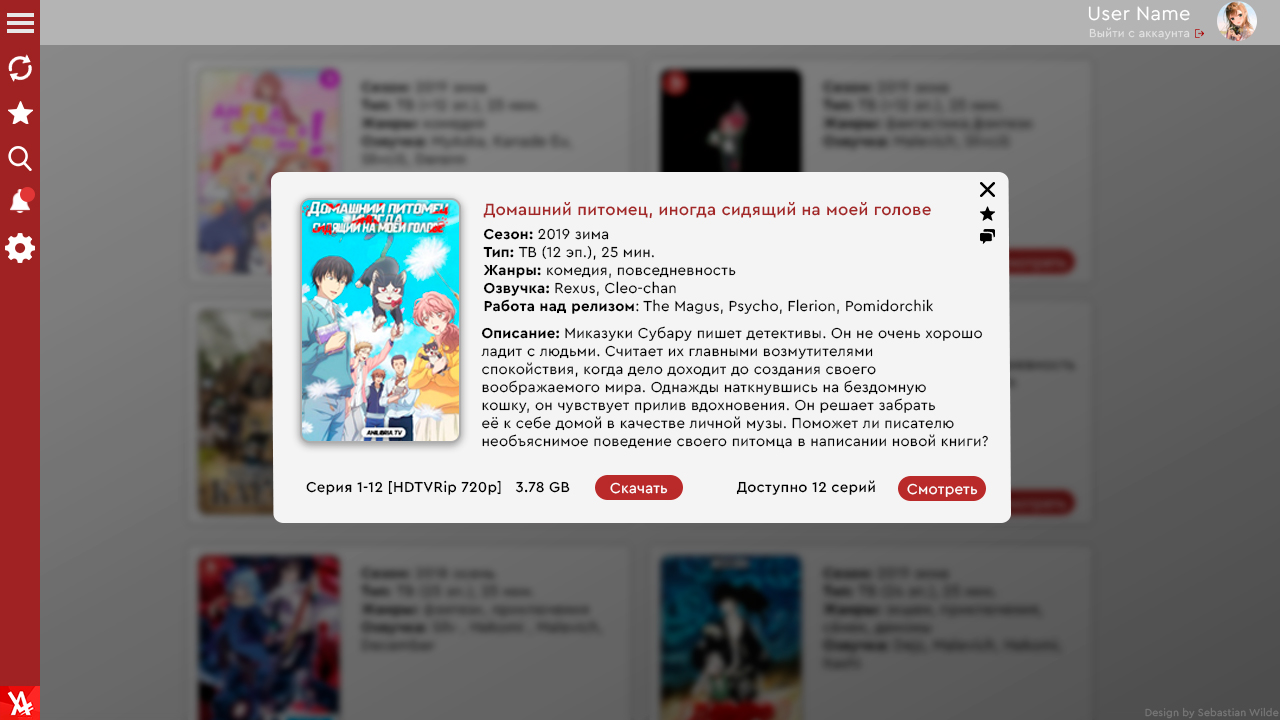Click the Смотреть watch button in dialog
This screenshot has height=720, width=1280.
[x=942, y=489]
